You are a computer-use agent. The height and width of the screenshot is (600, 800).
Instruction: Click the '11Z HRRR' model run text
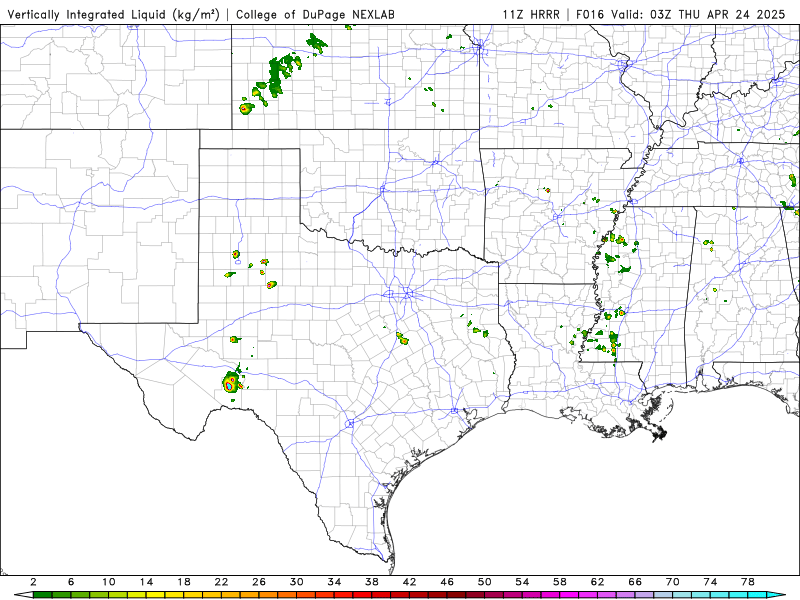pyautogui.click(x=531, y=15)
